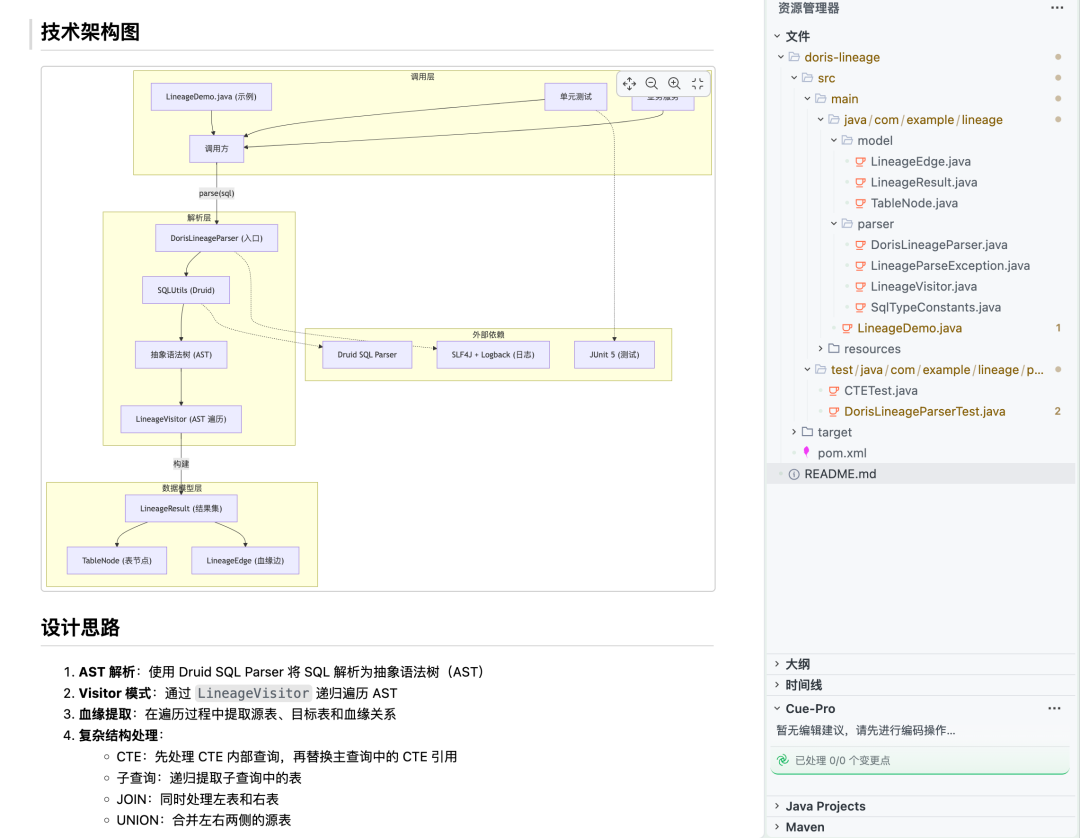The height and width of the screenshot is (838, 1080).
Task: Click the SLF4J + Logback diagram node
Action: click(493, 355)
